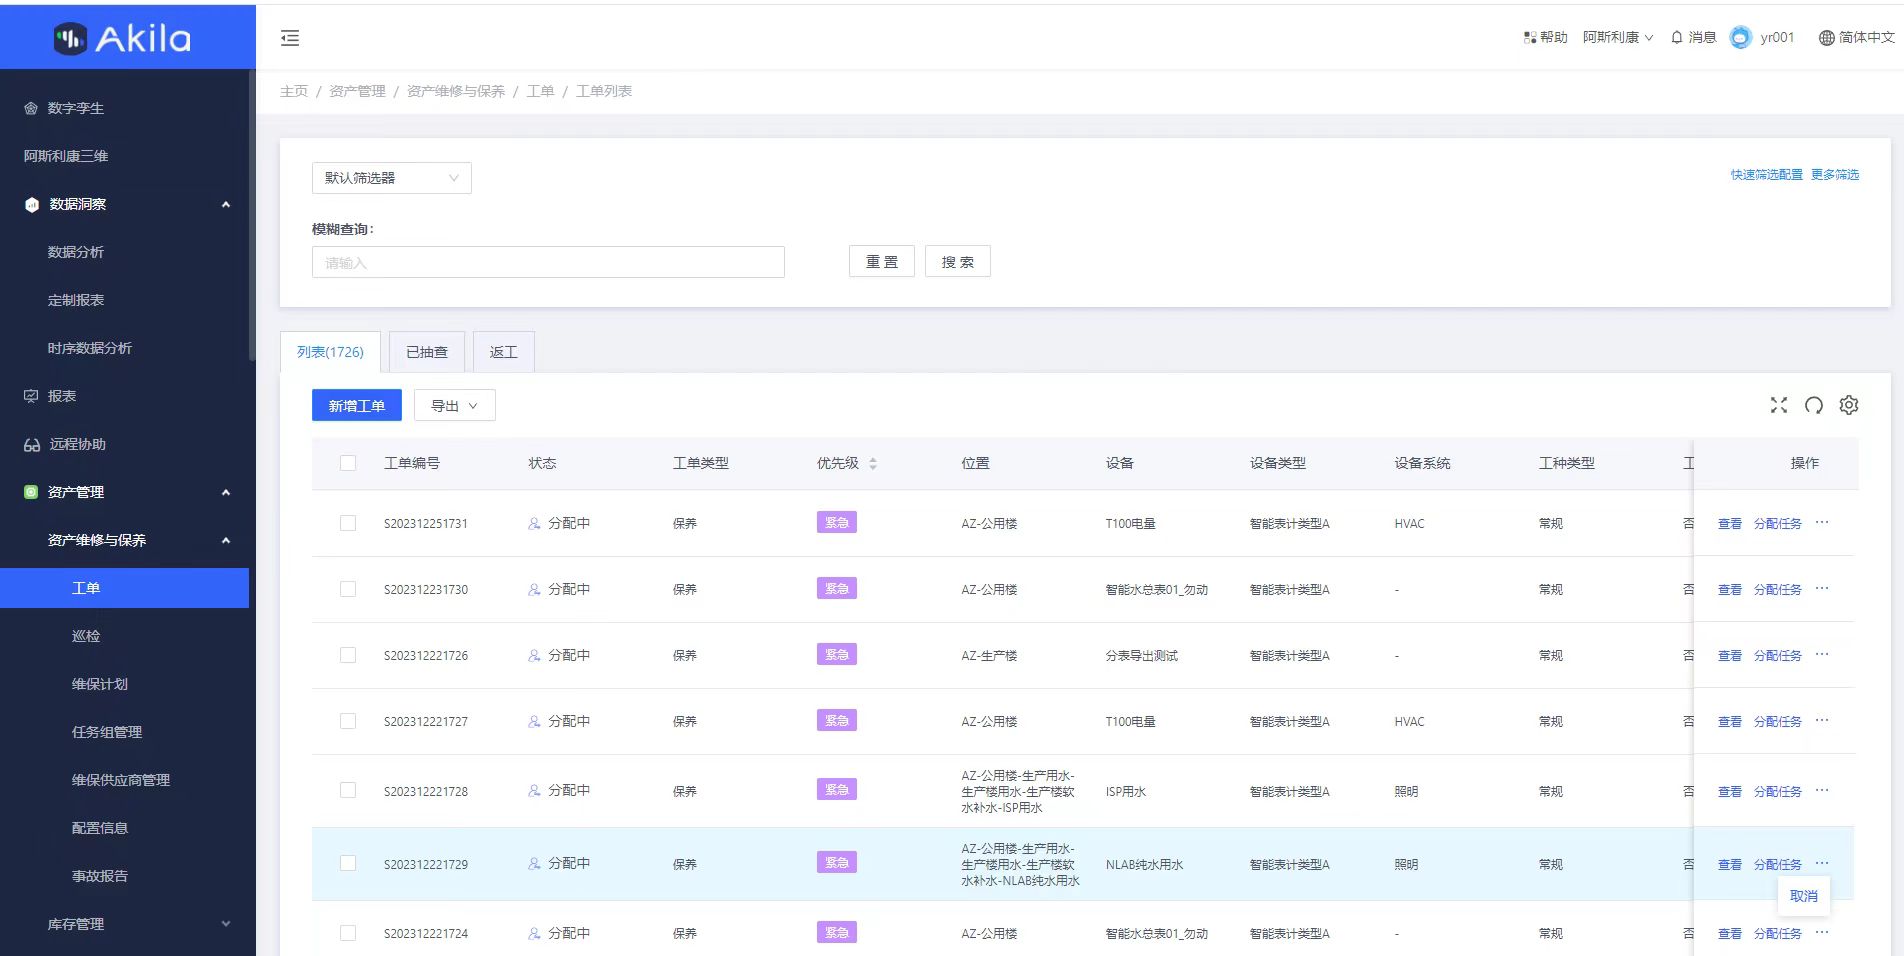Viewport: 1904px width, 956px height.
Task: Click the 远程协助 sidebar icon
Action: [x=32, y=444]
